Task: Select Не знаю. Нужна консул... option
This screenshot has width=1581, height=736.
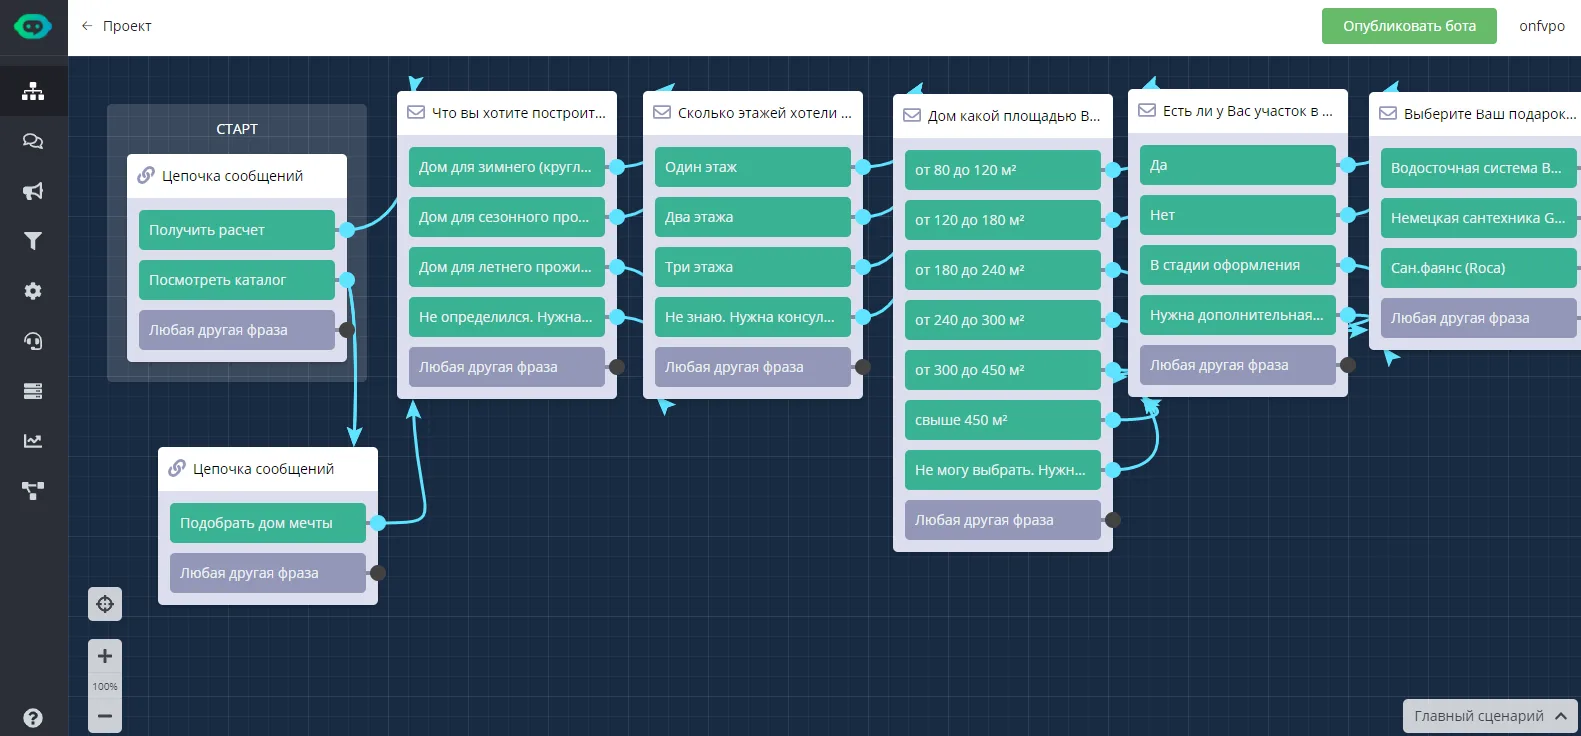Action: [x=753, y=317]
